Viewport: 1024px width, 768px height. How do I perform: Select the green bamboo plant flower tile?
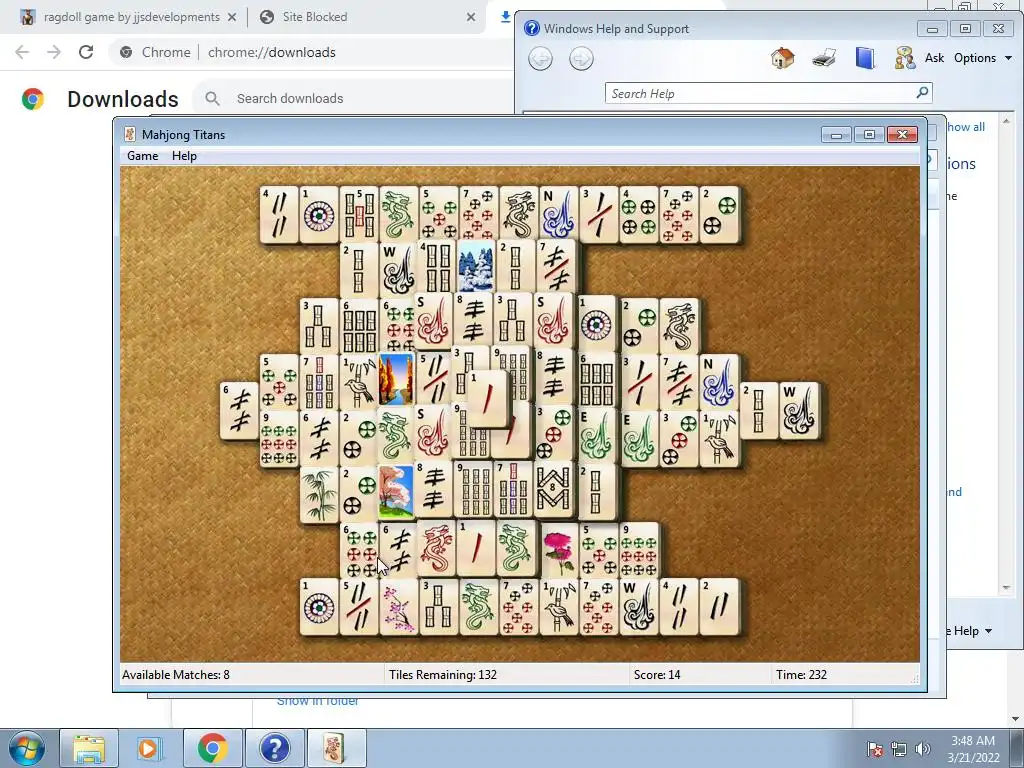(319, 495)
